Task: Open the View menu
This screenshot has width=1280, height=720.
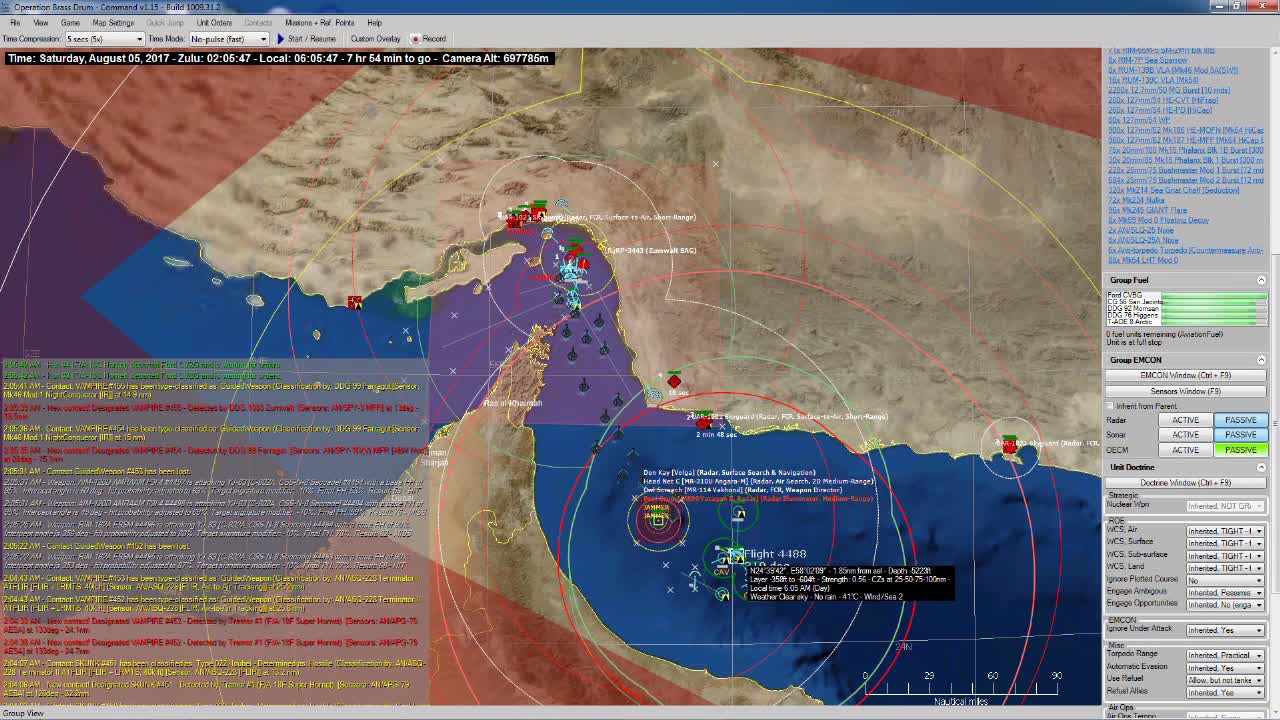Action: pos(41,22)
